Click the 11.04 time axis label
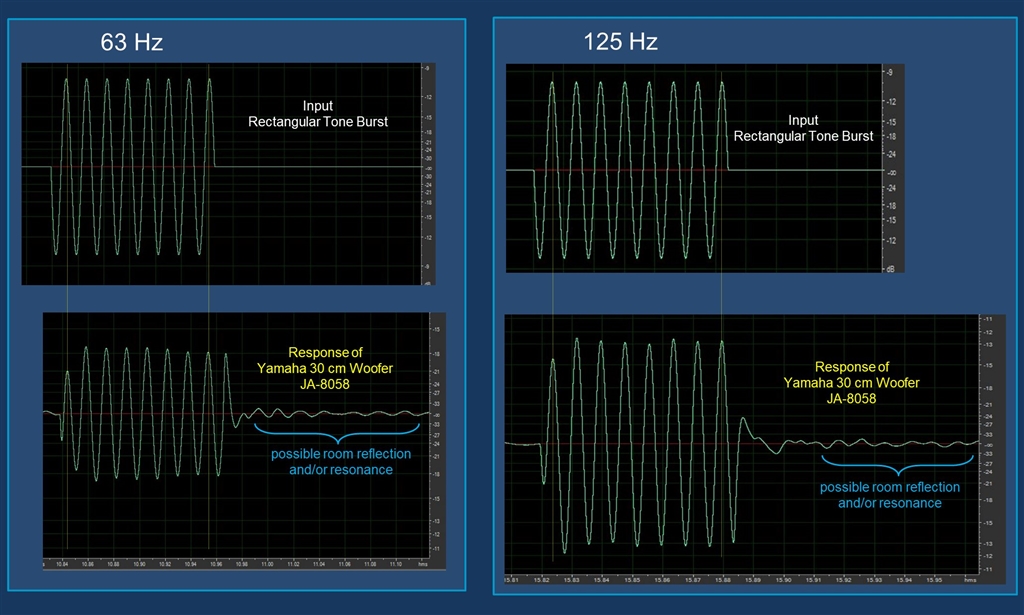The image size is (1024, 615). 319,564
